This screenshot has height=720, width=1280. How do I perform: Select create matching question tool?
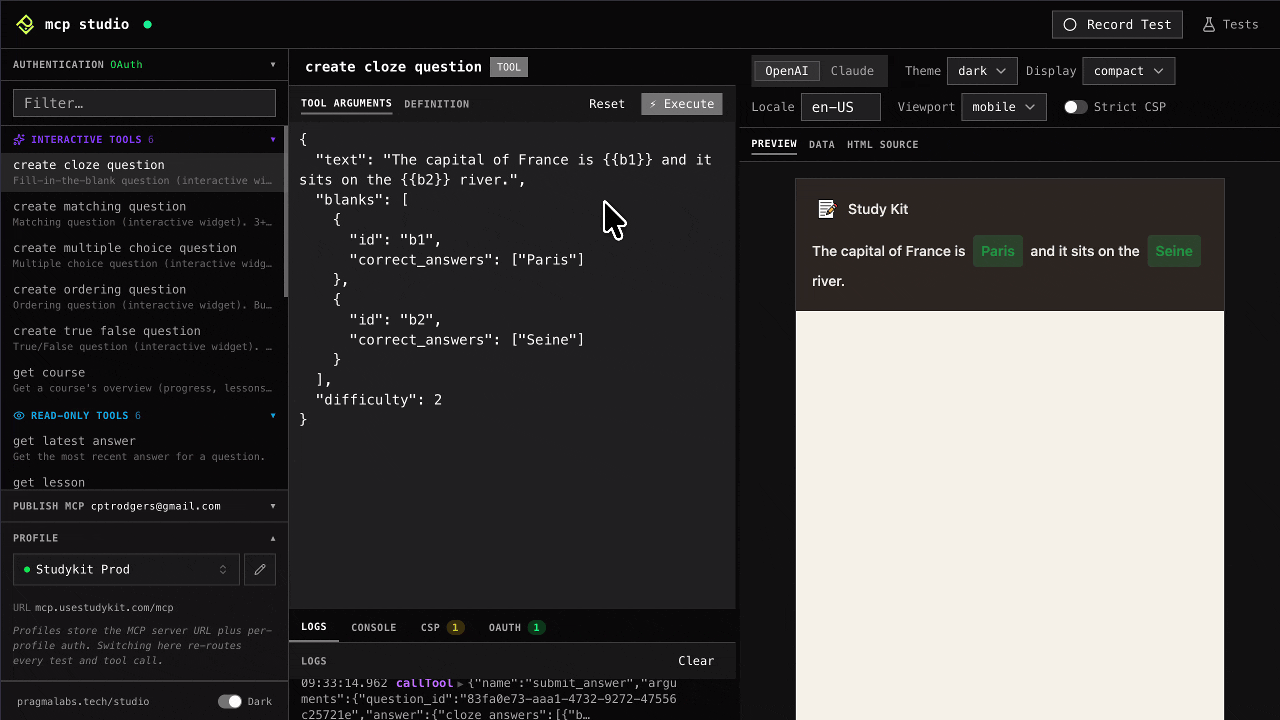tap(144, 214)
